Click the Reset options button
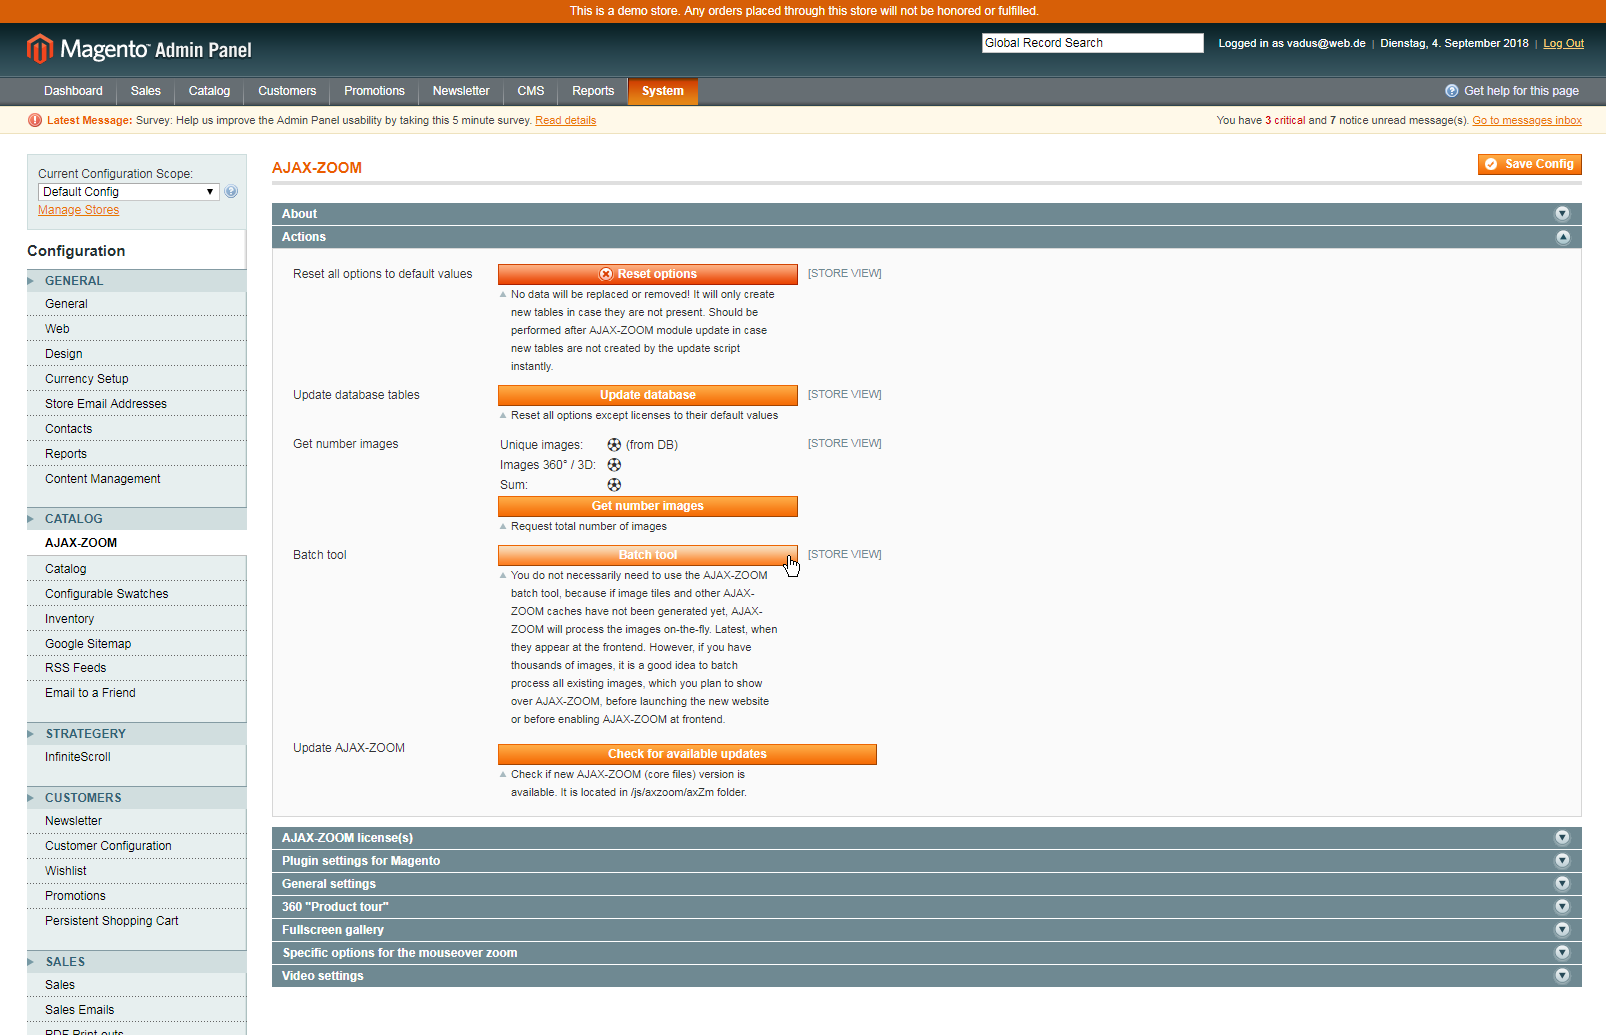This screenshot has width=1606, height=1035. click(647, 274)
